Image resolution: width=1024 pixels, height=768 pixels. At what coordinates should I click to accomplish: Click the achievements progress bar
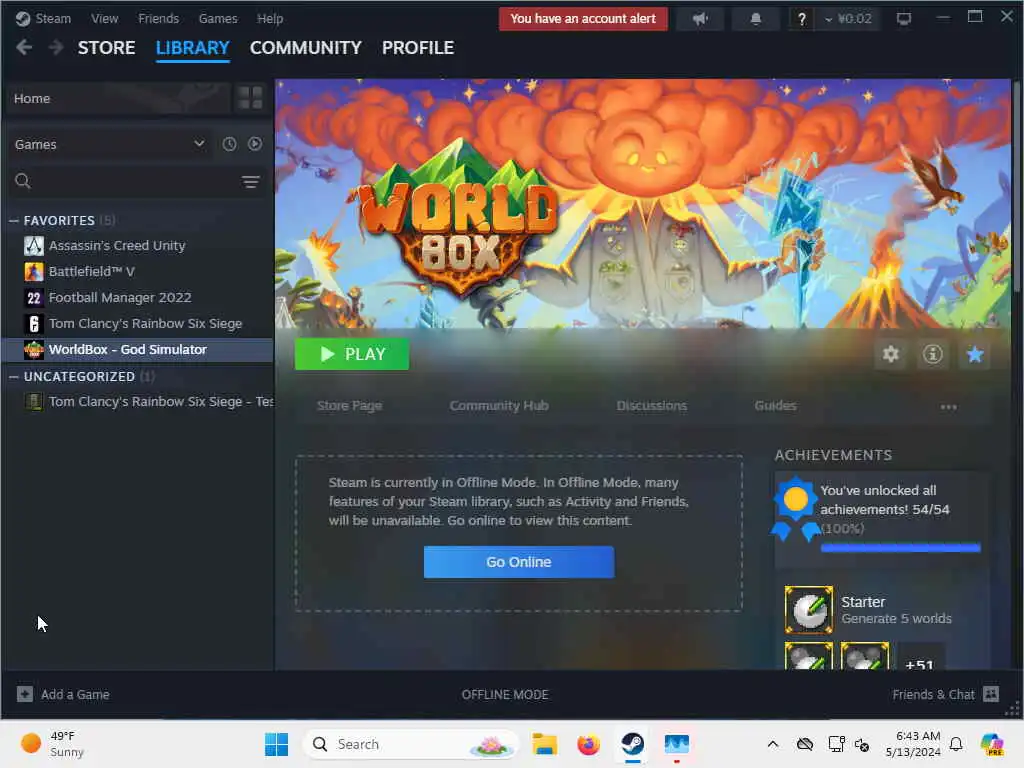click(x=901, y=547)
